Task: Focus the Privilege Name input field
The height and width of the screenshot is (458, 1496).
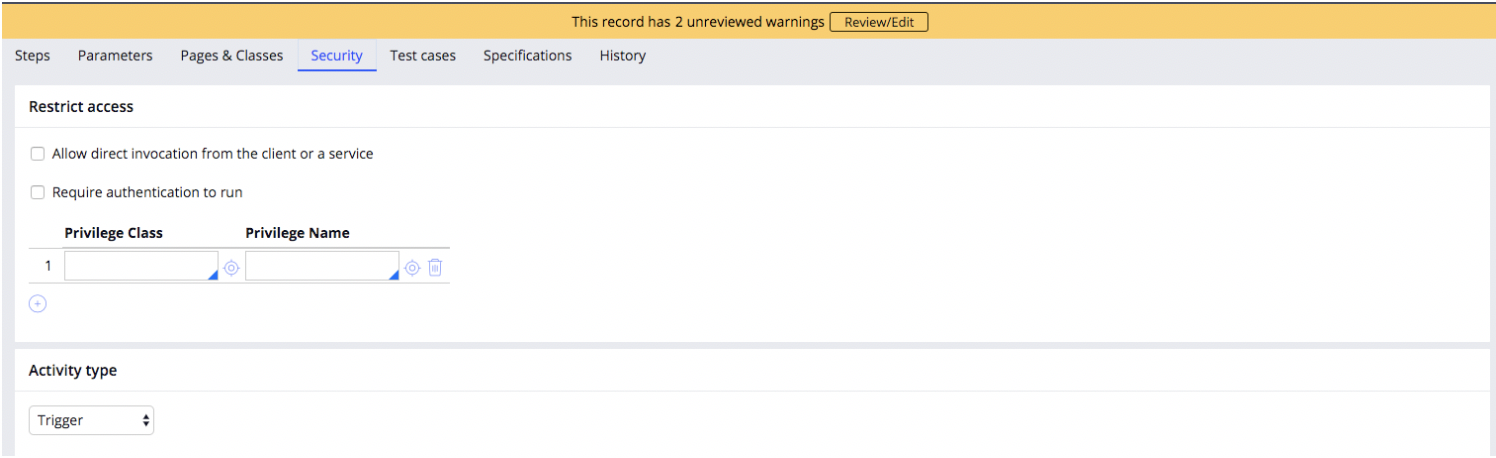Action: coord(322,266)
